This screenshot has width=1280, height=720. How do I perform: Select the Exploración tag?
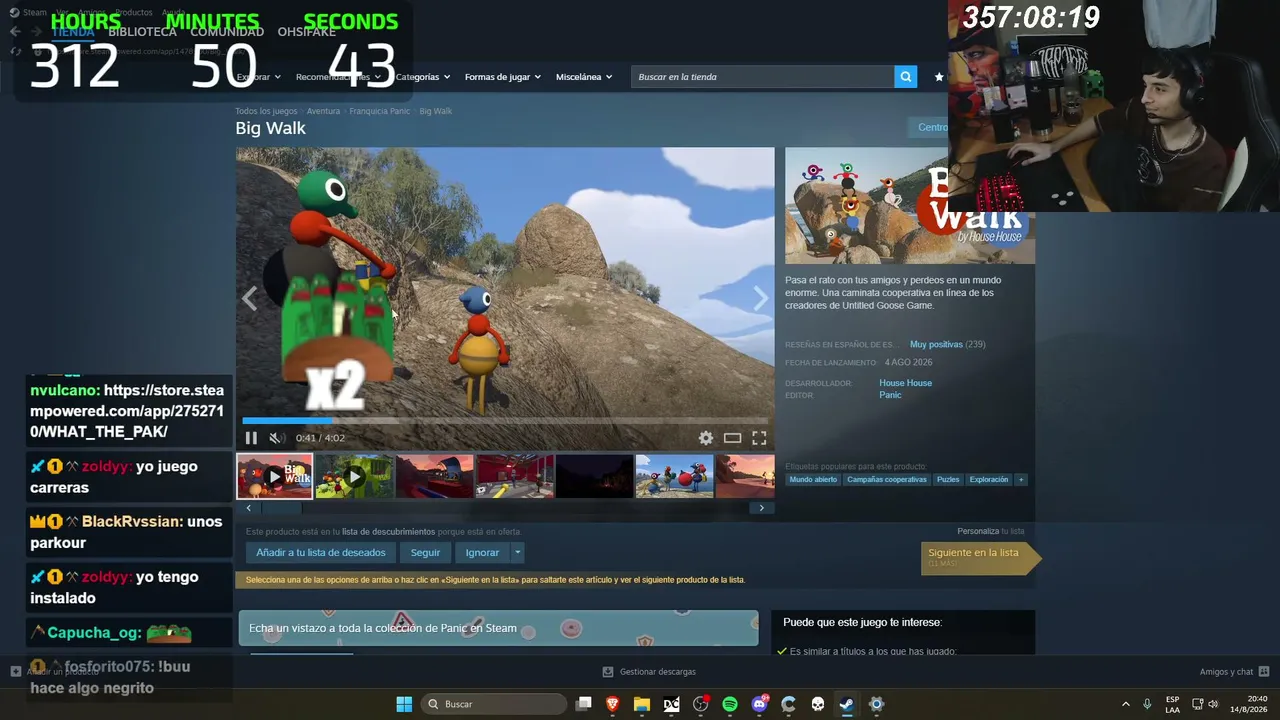(989, 480)
